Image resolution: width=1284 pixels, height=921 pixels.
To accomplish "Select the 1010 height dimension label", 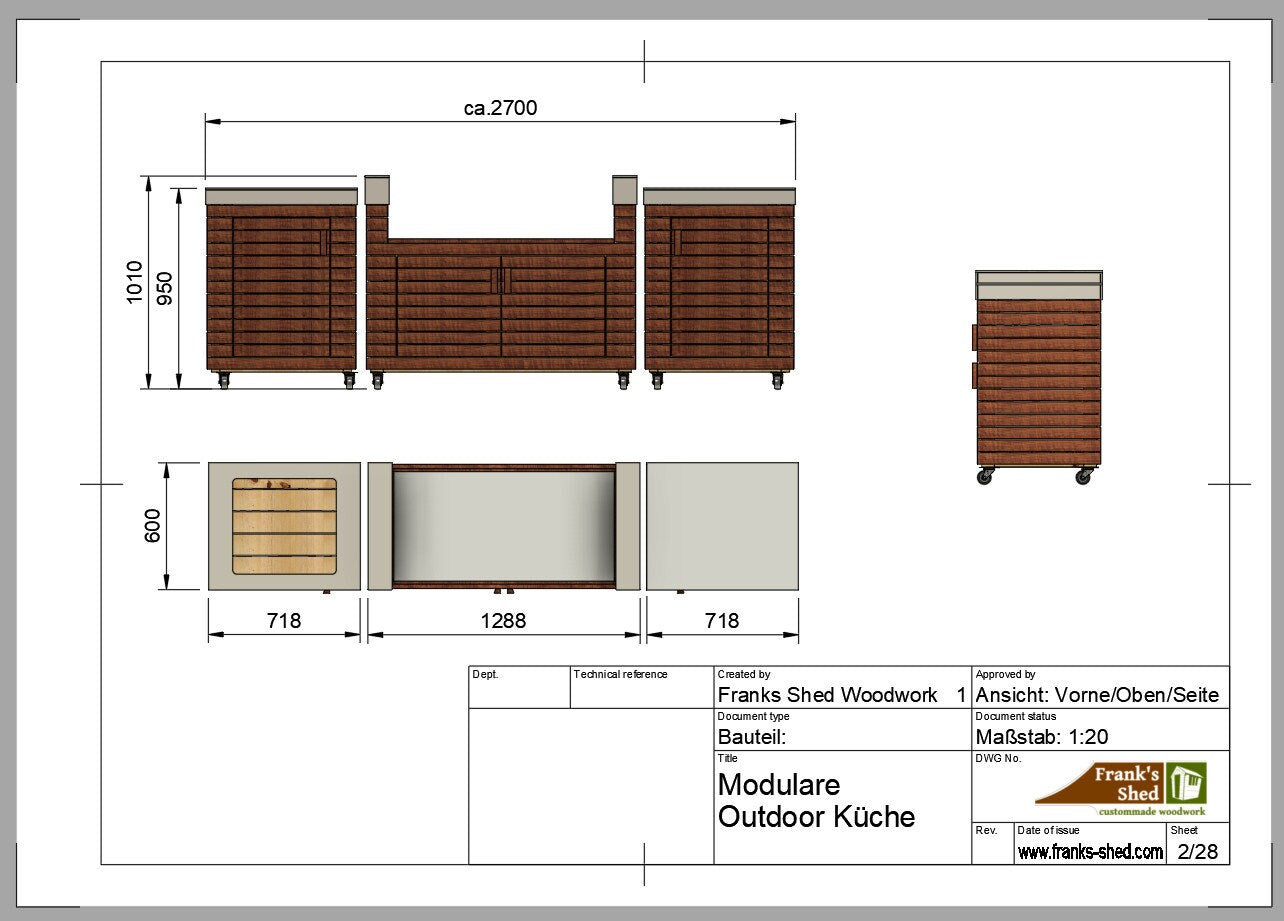I will pos(135,282).
